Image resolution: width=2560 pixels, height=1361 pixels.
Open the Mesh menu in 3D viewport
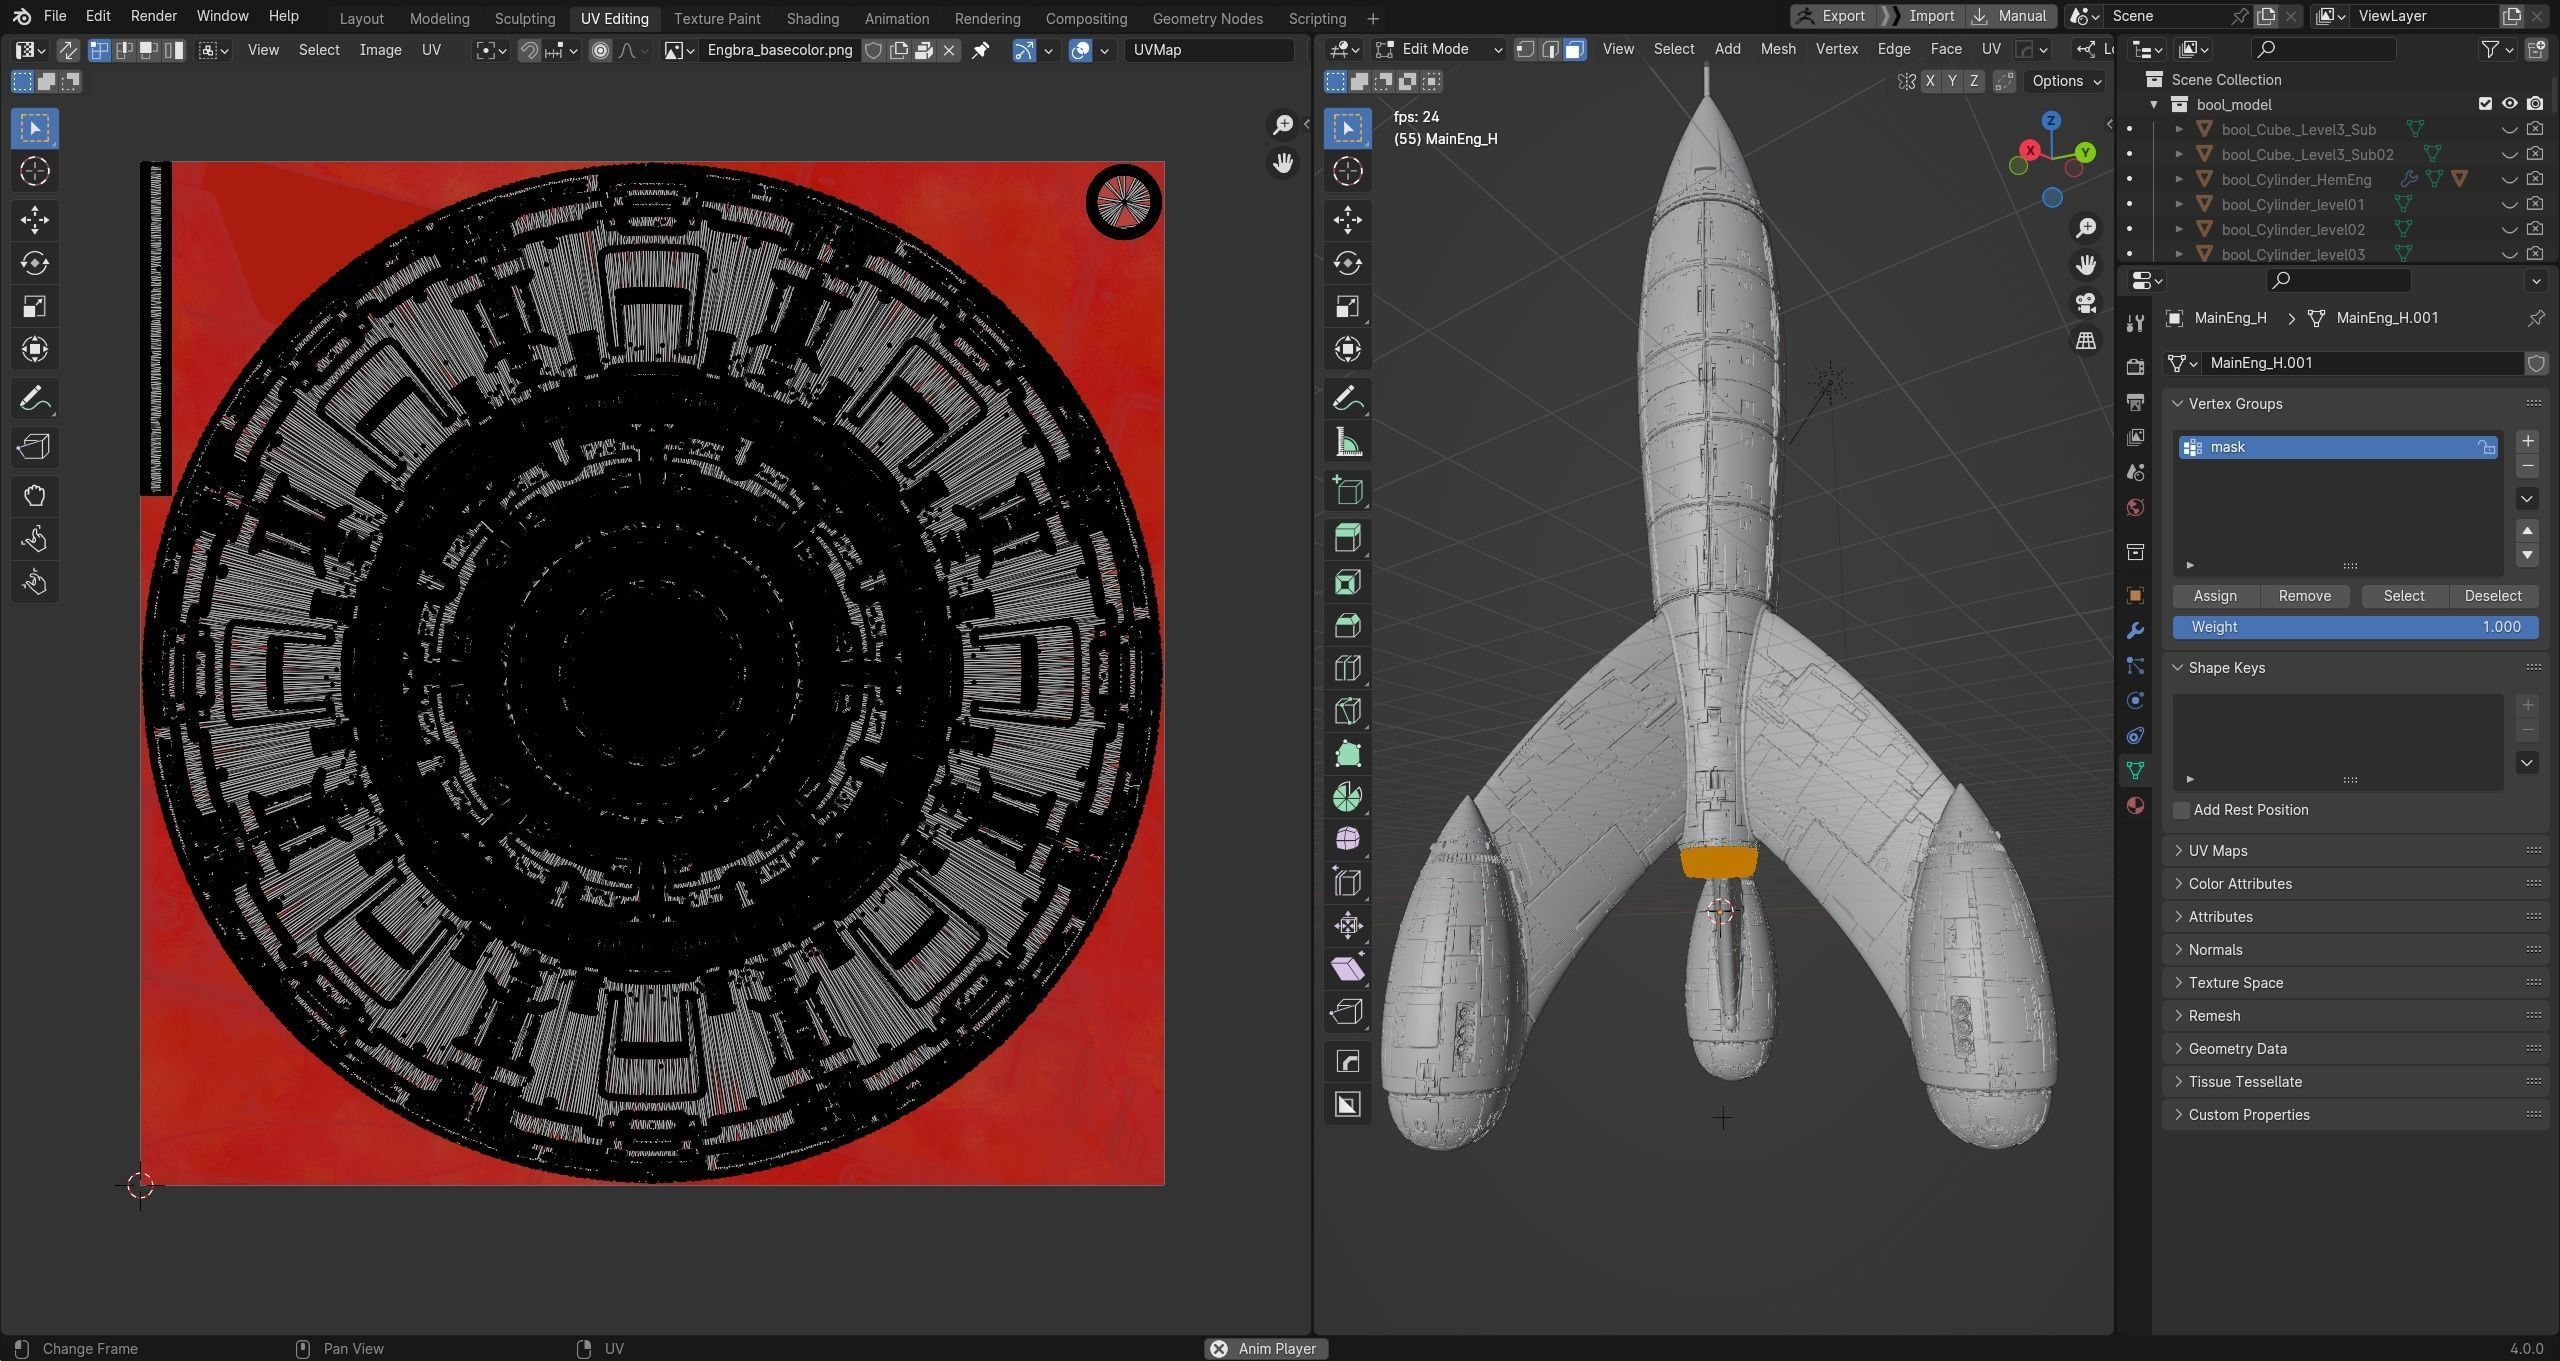[x=1777, y=49]
